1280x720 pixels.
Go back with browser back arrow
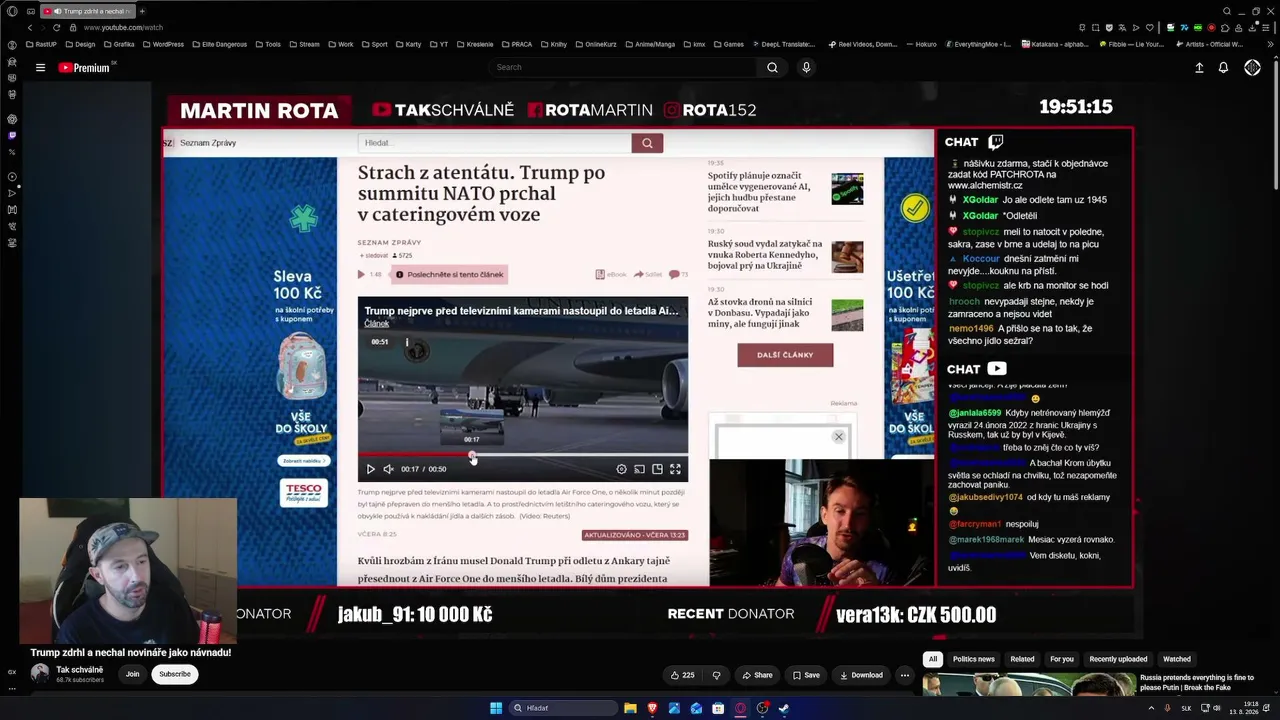[x=29, y=27]
